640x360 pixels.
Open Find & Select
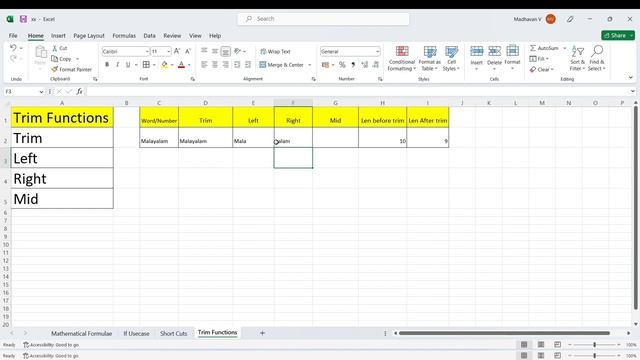click(597, 58)
